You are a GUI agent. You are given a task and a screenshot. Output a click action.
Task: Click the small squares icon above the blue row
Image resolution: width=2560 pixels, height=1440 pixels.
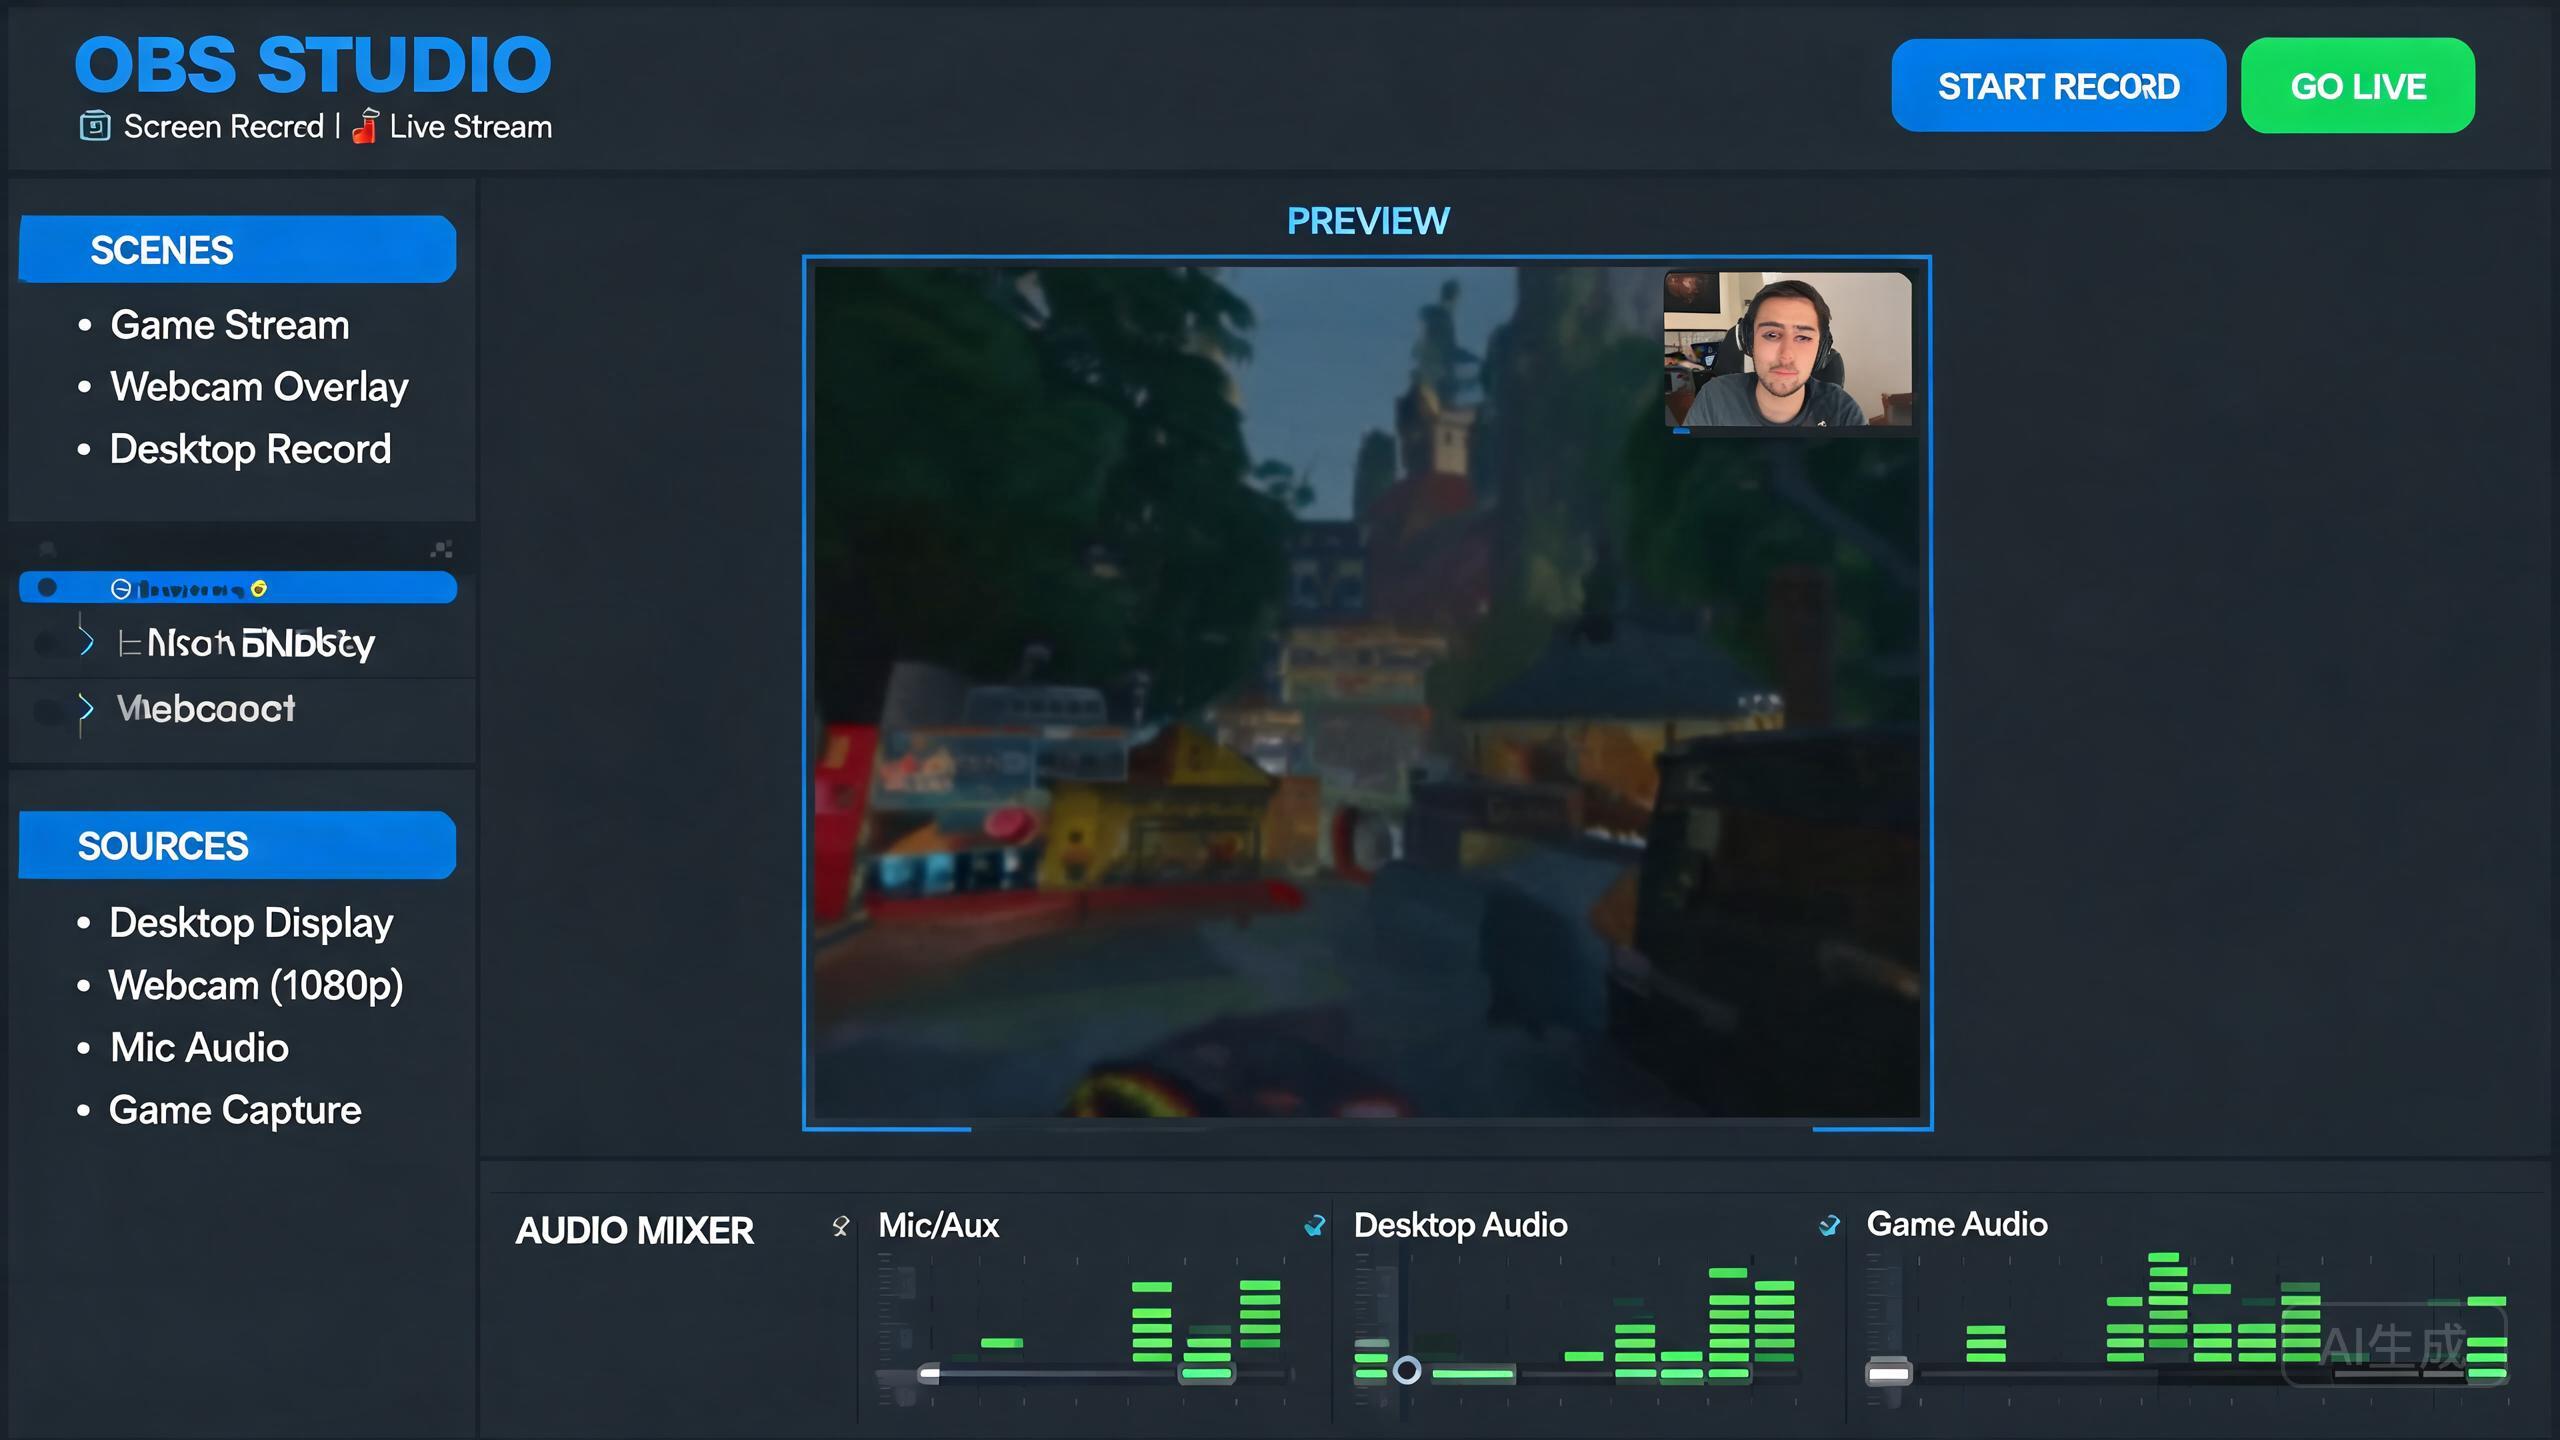441,549
